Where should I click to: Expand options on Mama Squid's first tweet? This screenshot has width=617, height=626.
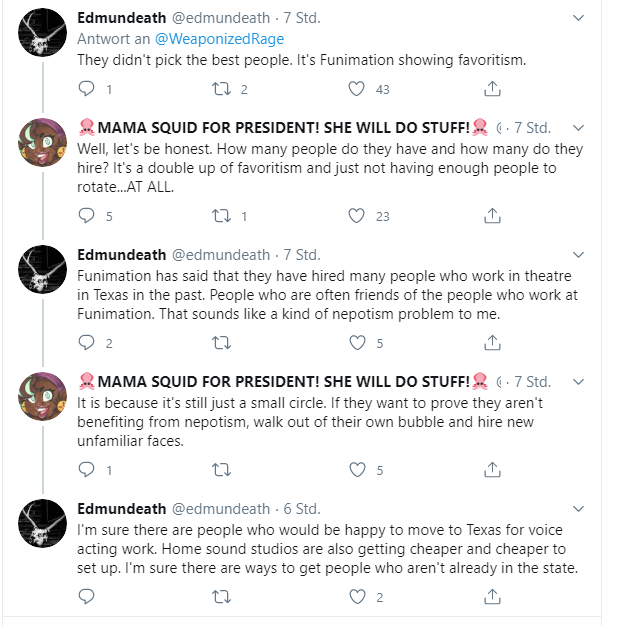[578, 128]
